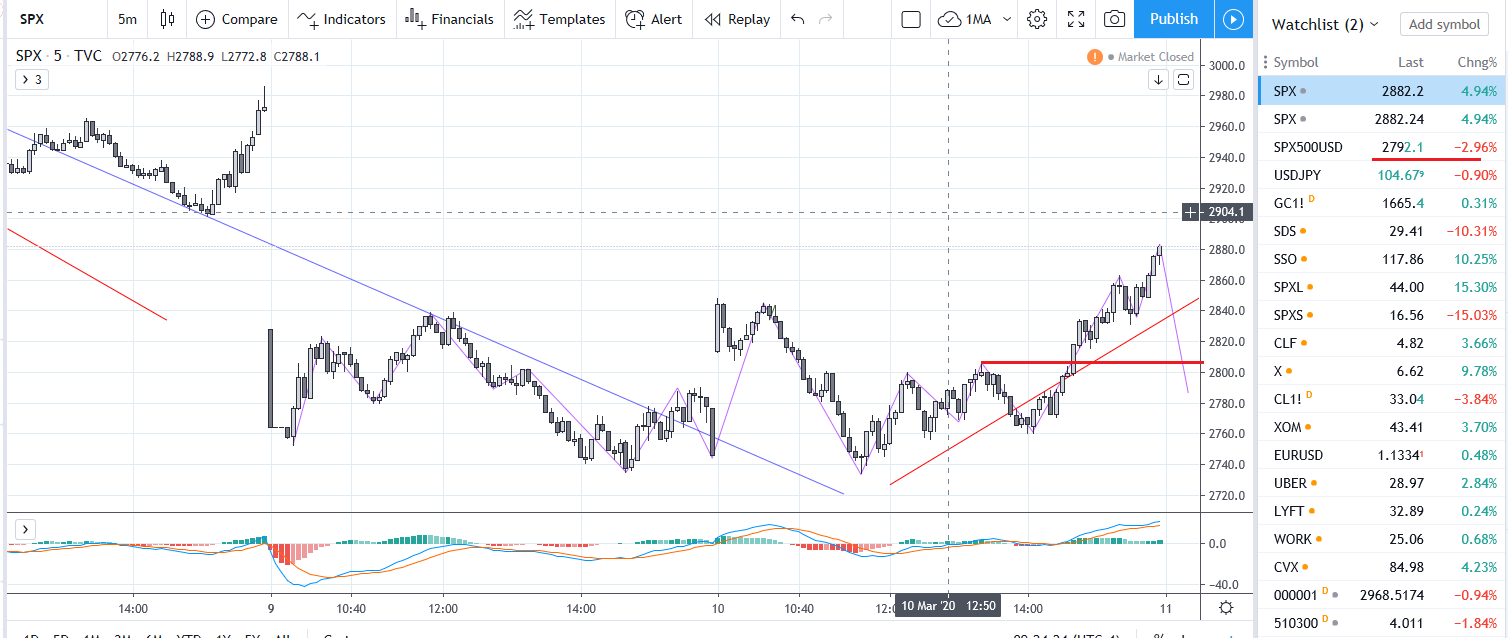Select CL1! crude futures row
Image resolution: width=1508 pixels, height=638 pixels.
[x=1382, y=399]
